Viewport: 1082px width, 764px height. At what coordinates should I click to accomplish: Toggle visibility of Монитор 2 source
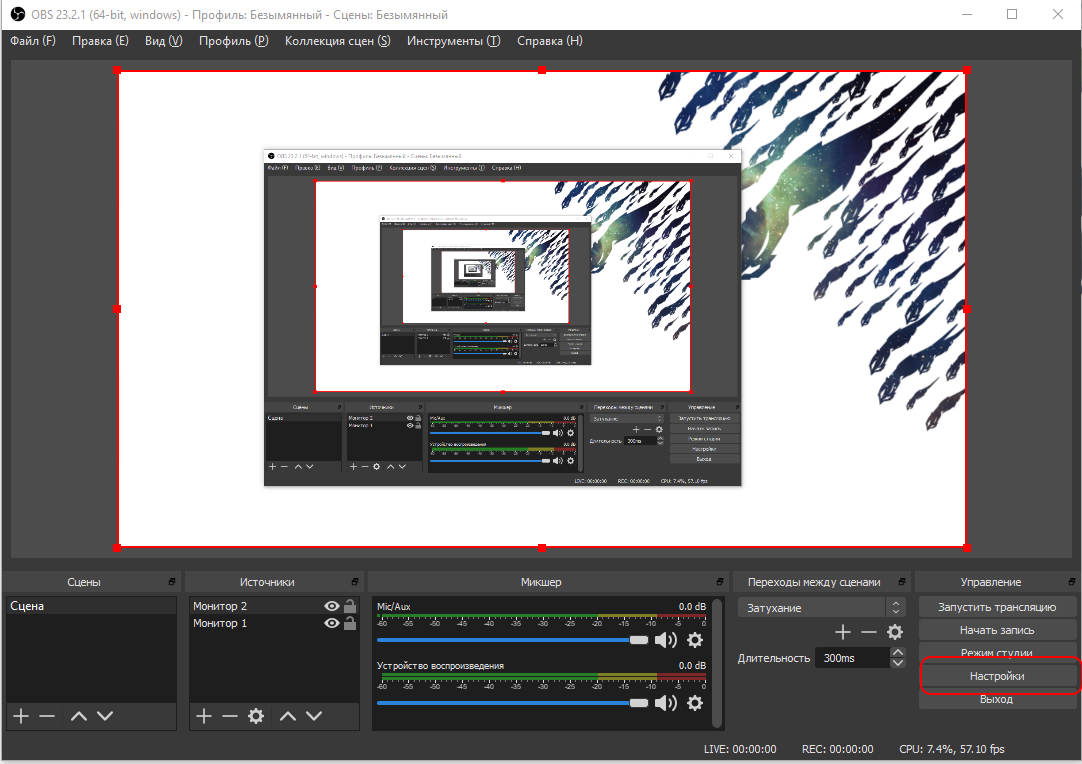[332, 606]
